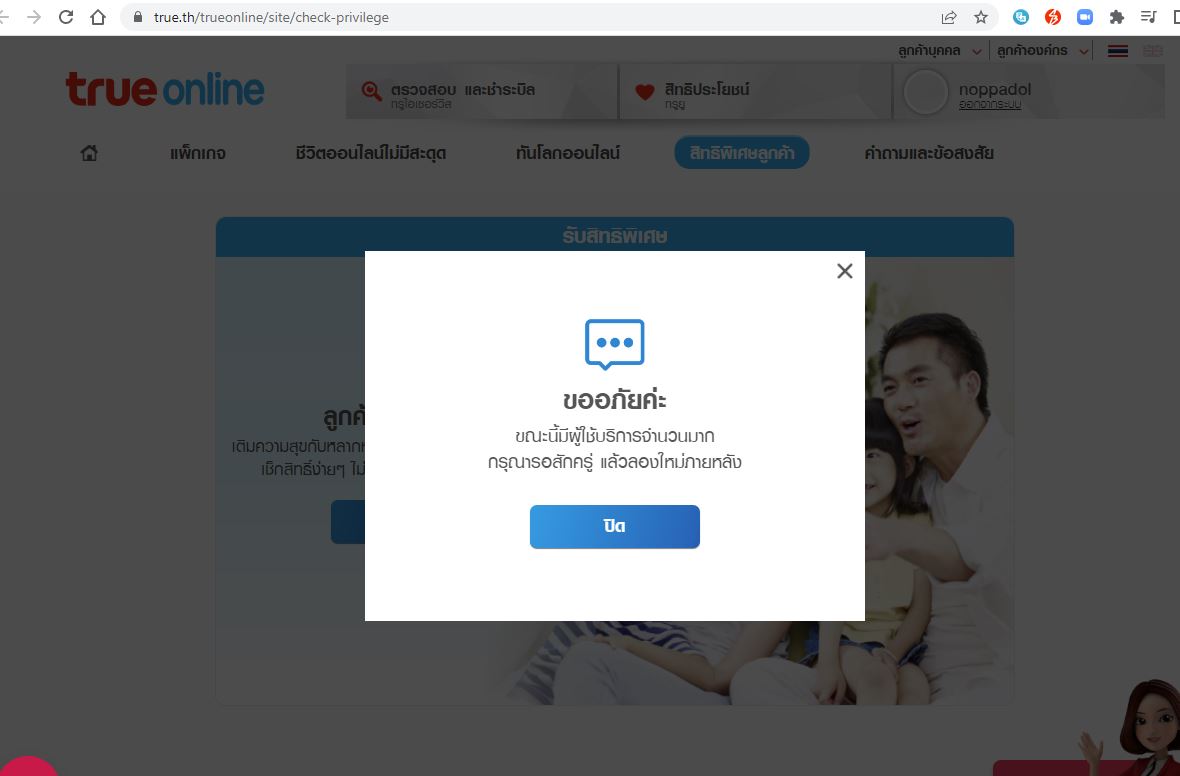Open the Extensions puzzle icon
The width and height of the screenshot is (1180, 776).
pos(1117,17)
